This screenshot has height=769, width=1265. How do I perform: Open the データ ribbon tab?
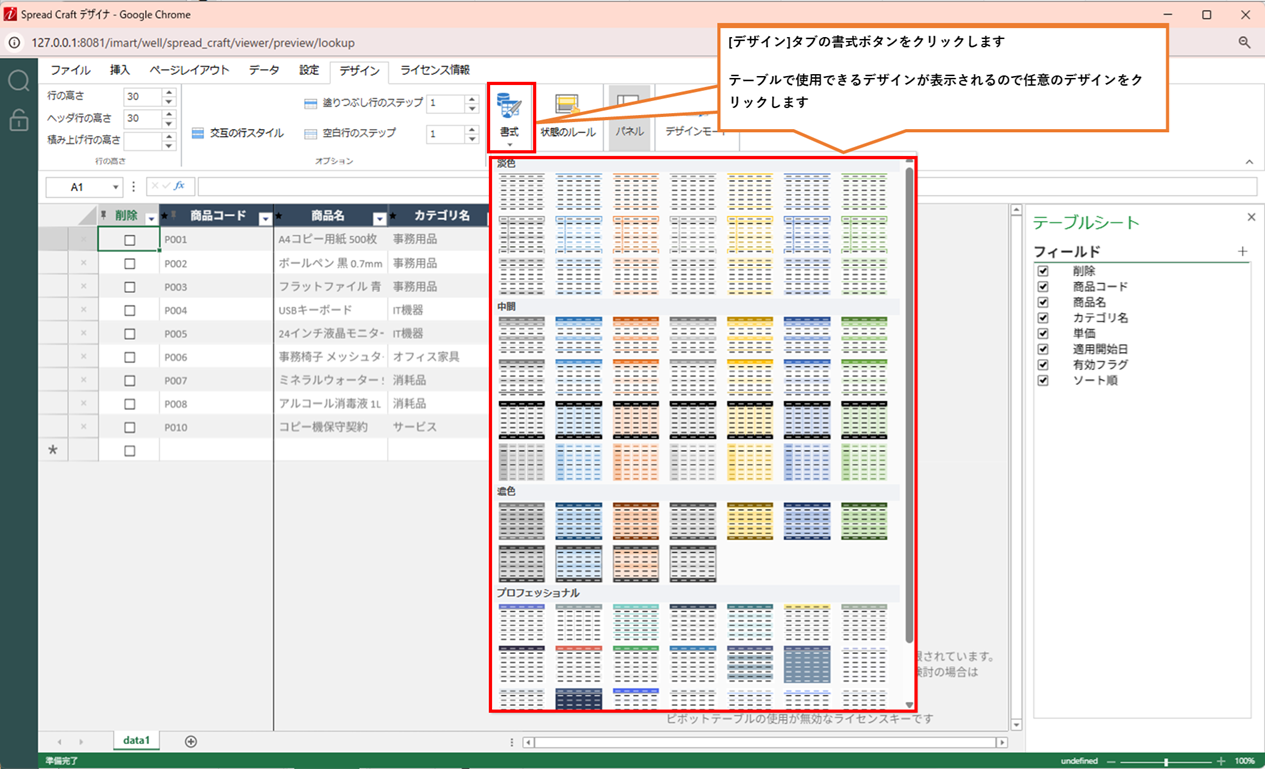(264, 71)
